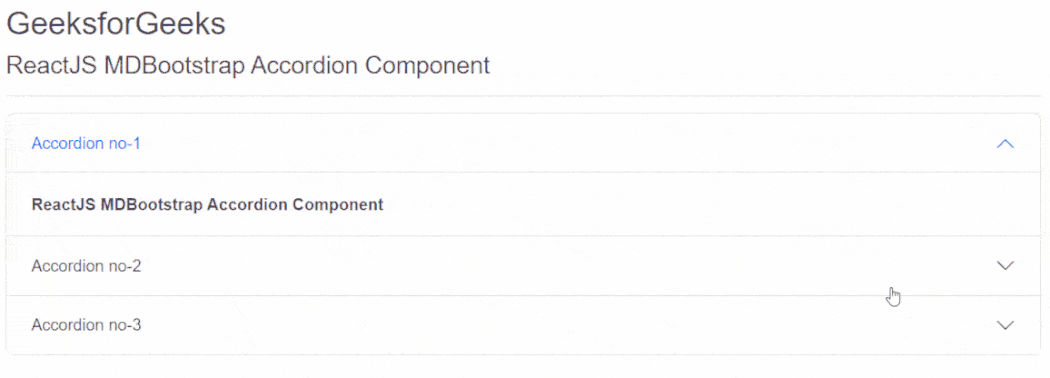
Task: Click the blue Accordion no-1 label
Action: coord(86,143)
